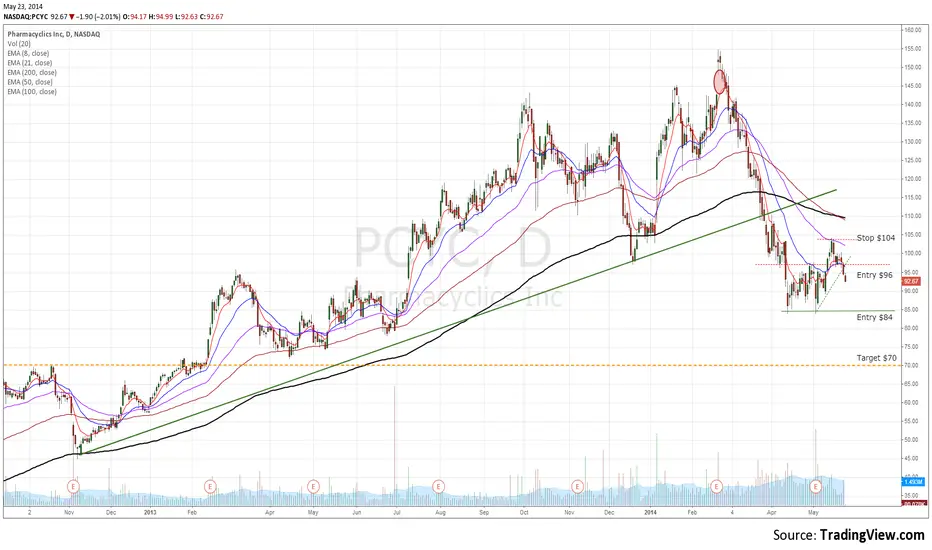Click the blue 1.493M volume tag

[912, 482]
